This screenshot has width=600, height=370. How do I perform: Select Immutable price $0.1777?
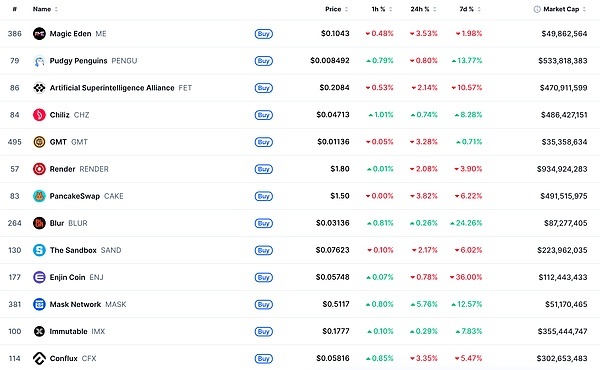coord(336,331)
